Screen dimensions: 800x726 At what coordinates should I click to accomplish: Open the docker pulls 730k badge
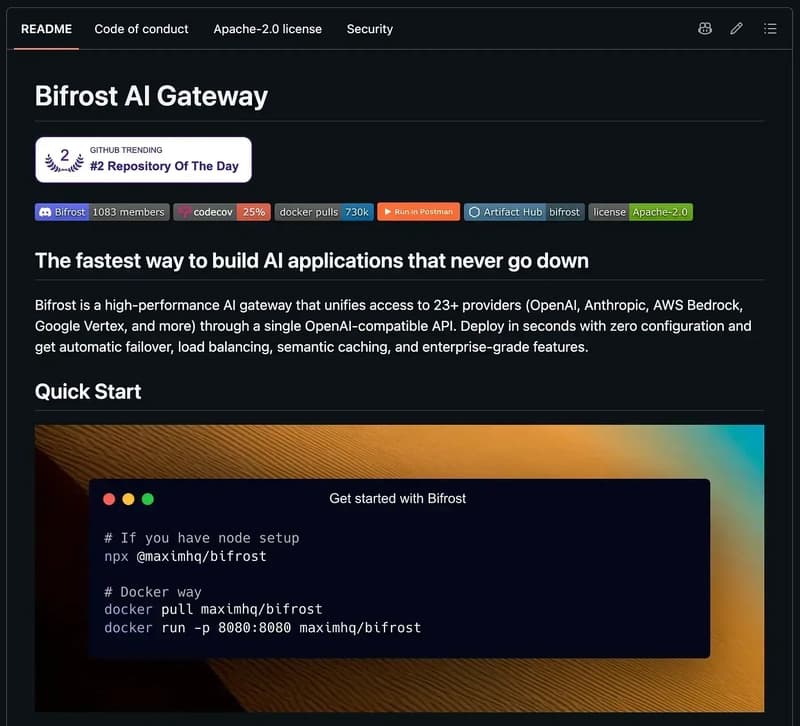click(x=324, y=212)
